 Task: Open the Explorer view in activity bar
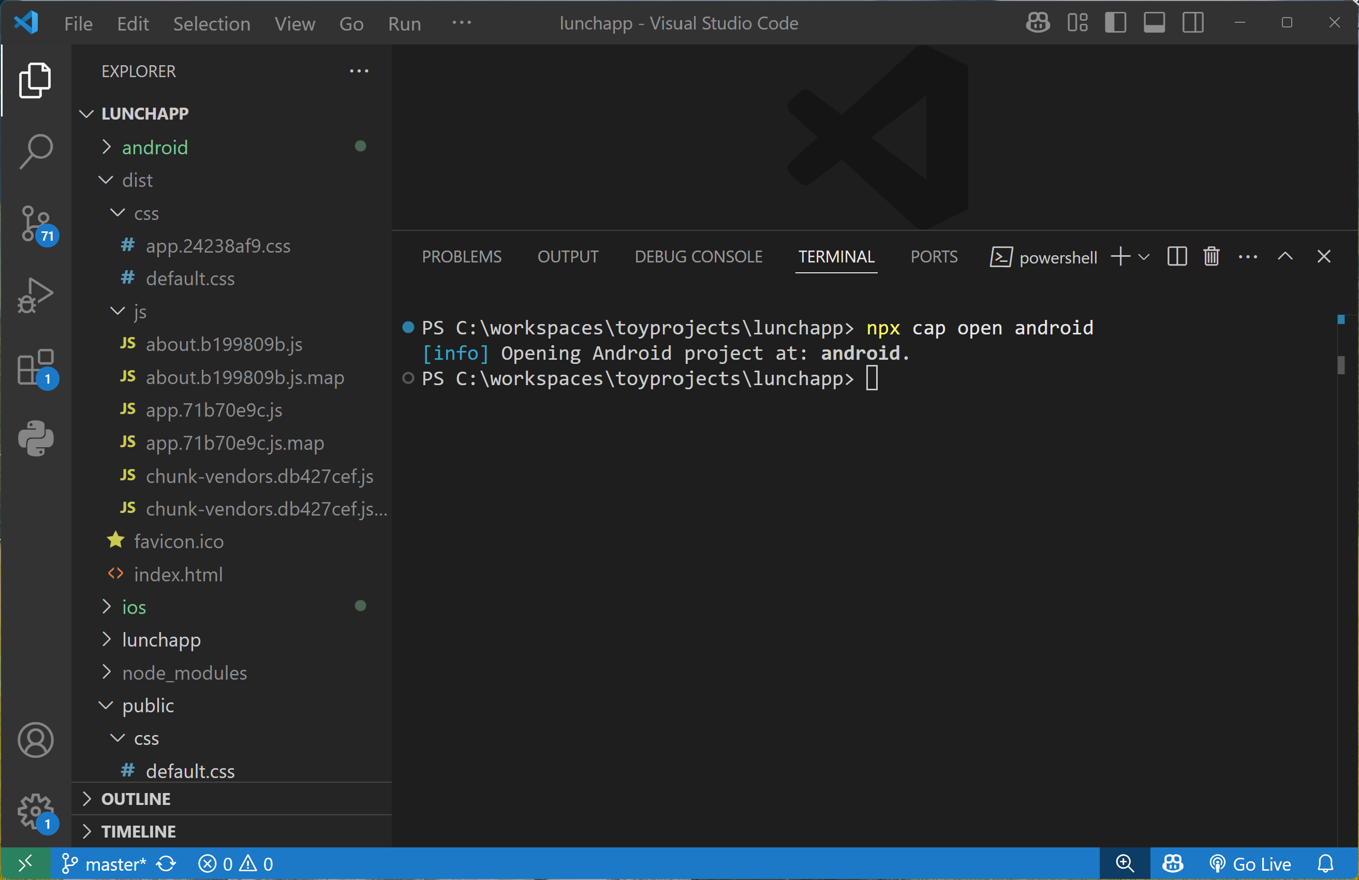coord(35,80)
